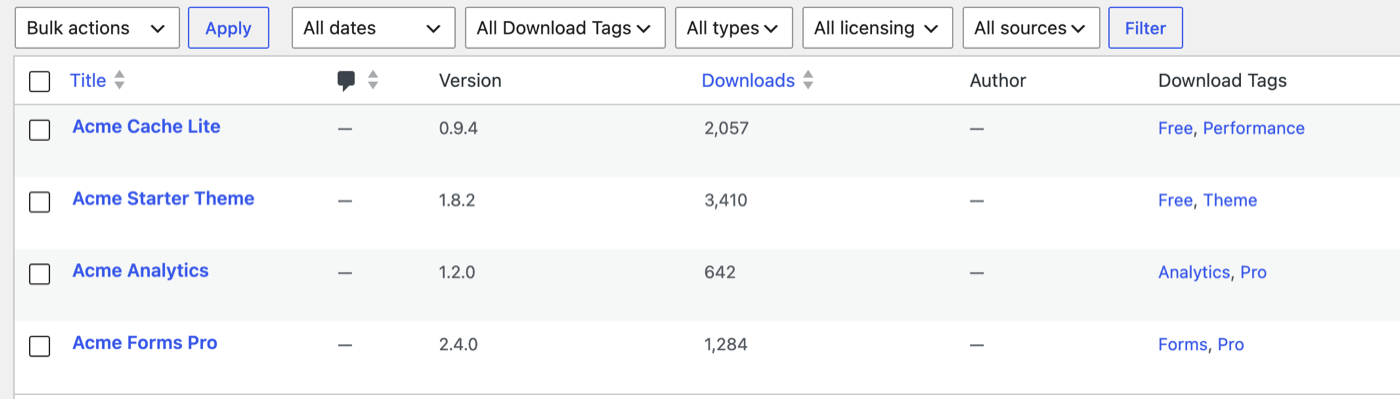This screenshot has width=1400, height=399.
Task: Click Pro tag in Acme Analytics row
Action: (x=1253, y=272)
